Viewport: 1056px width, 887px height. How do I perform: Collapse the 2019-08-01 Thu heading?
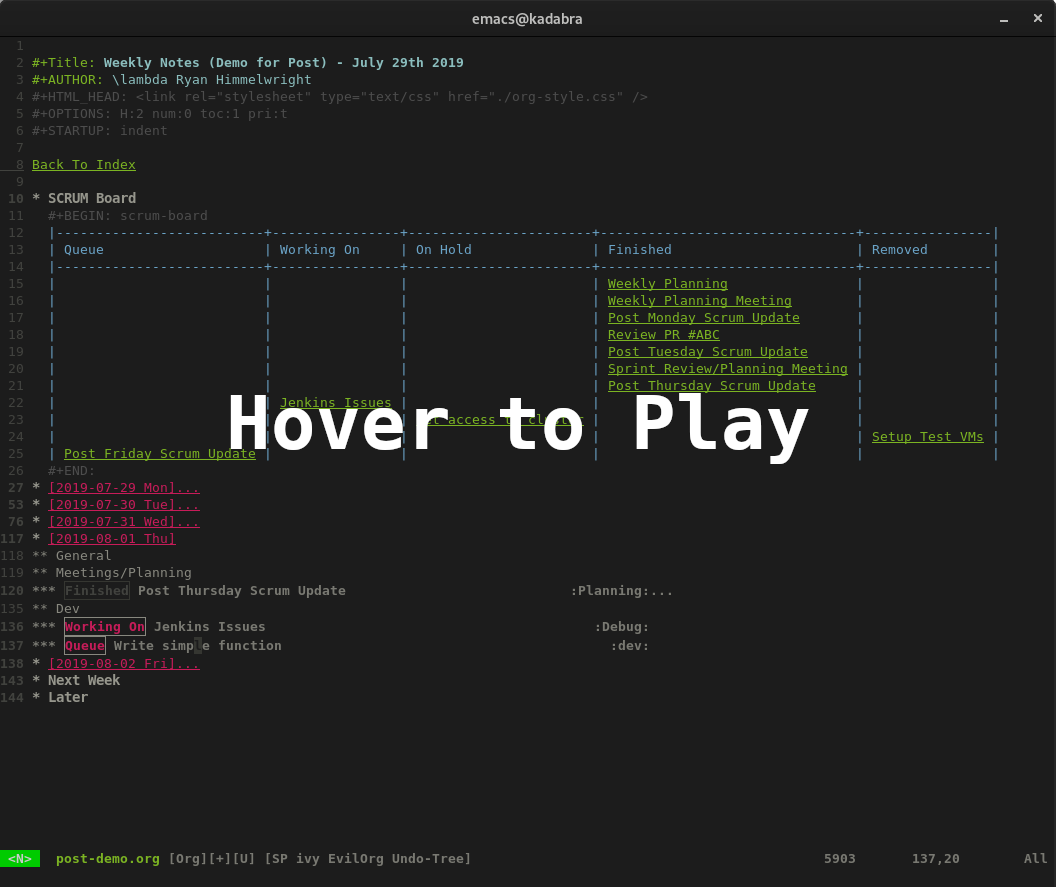point(111,539)
